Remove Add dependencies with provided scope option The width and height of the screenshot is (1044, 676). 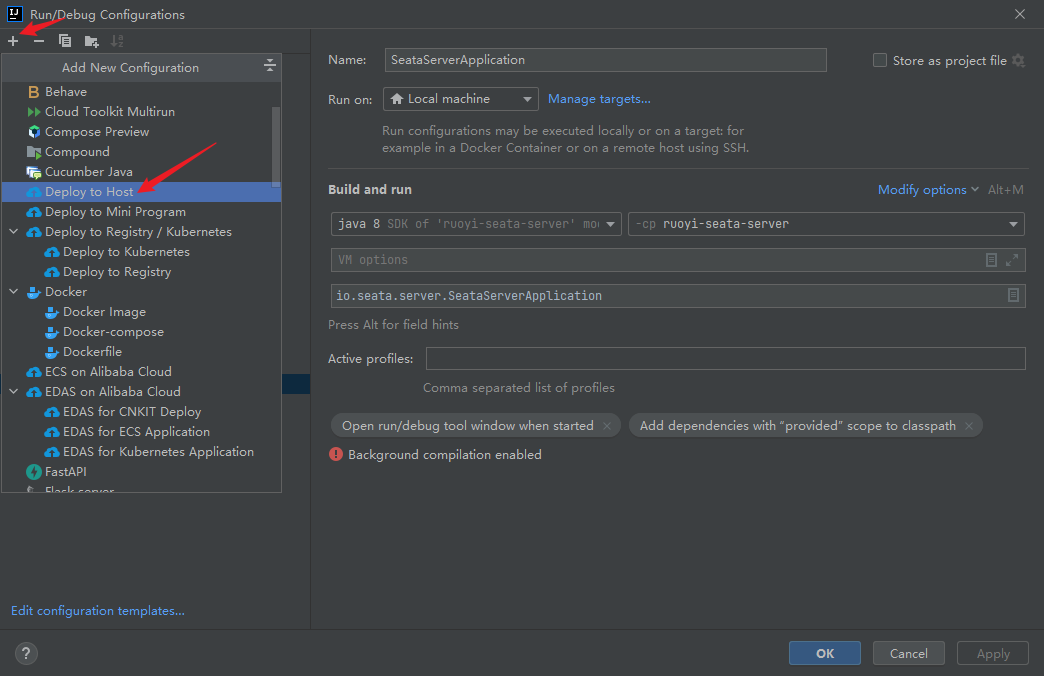pyautogui.click(x=969, y=426)
